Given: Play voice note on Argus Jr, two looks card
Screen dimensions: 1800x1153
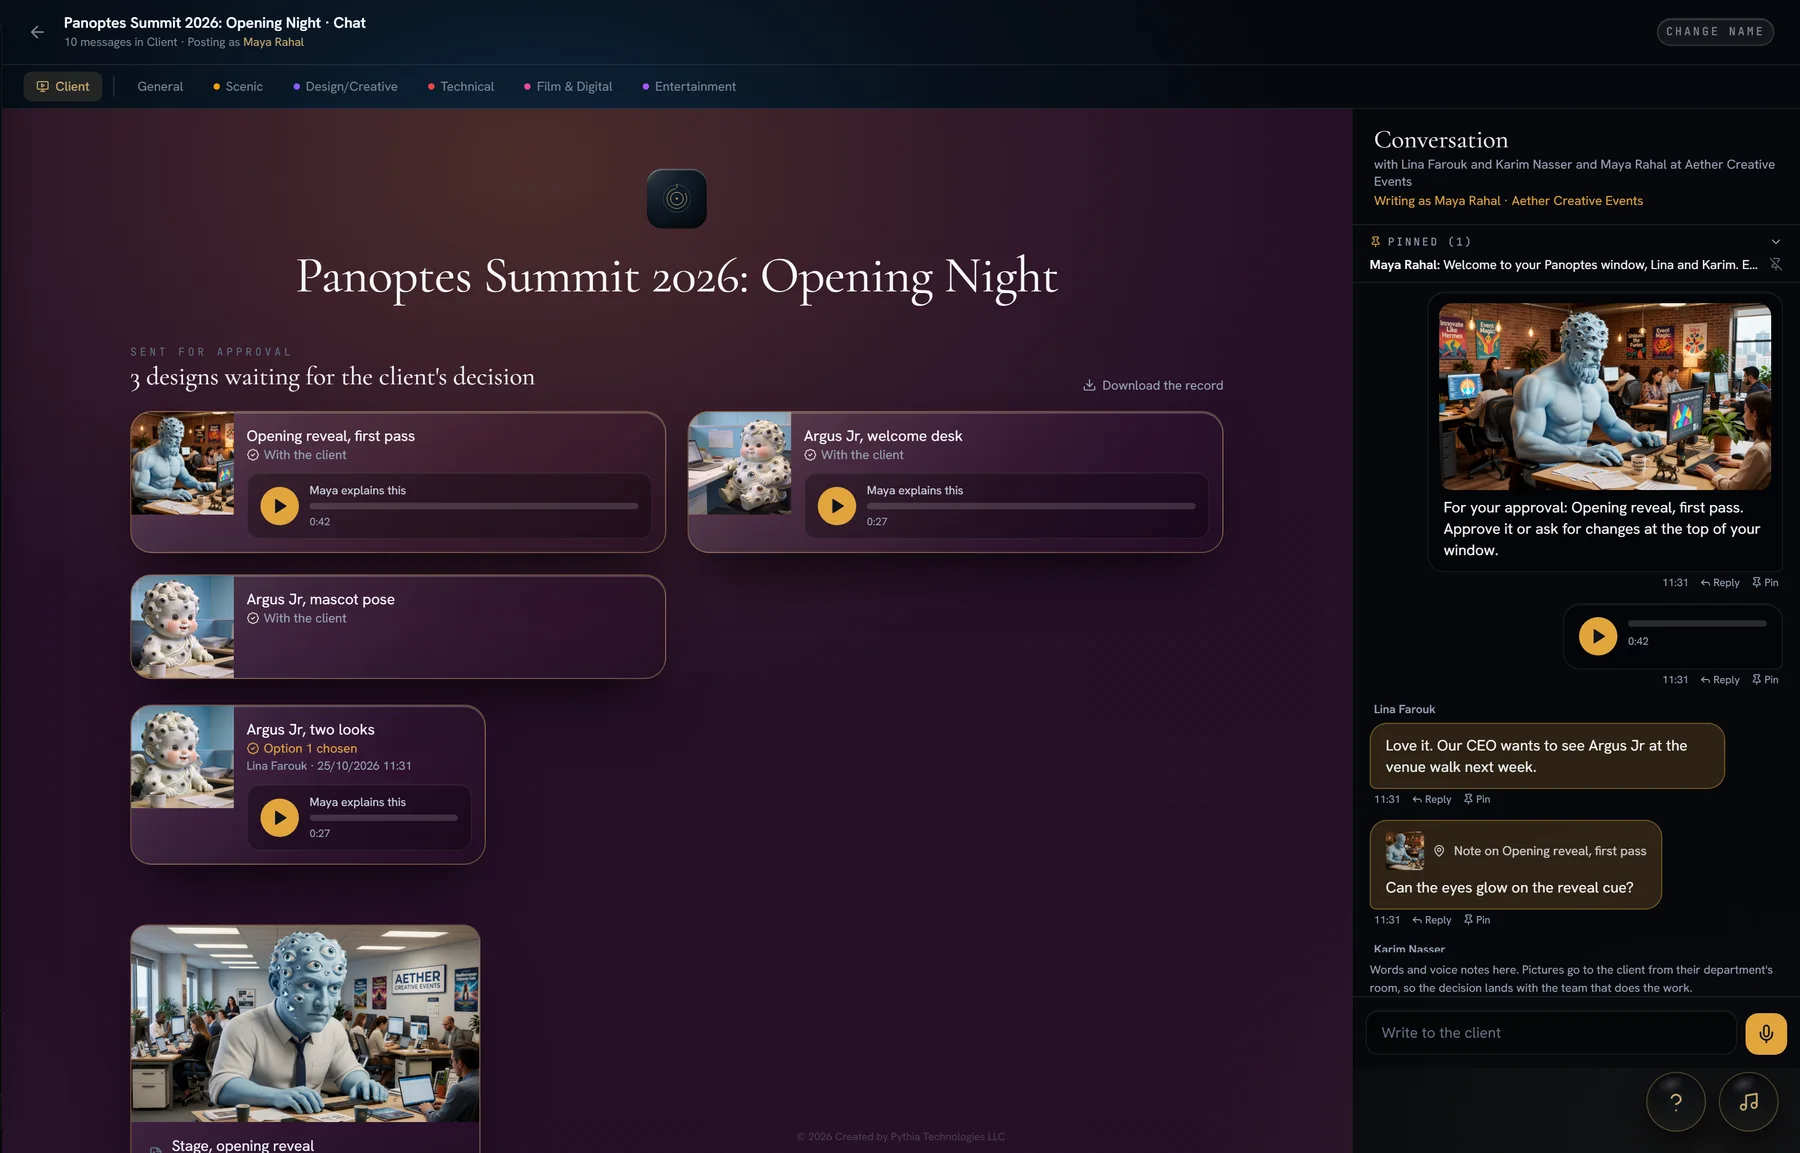Looking at the screenshot, I should tap(280, 818).
